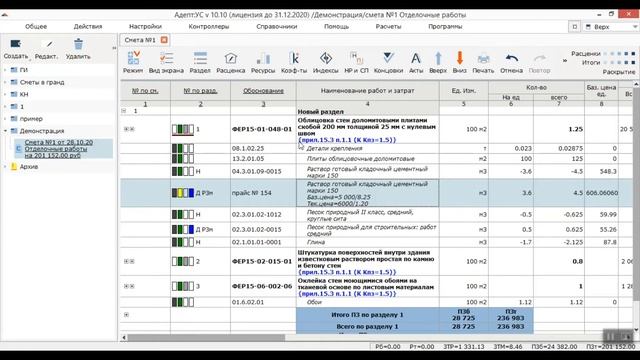Sort by № по см. column header

tap(145, 91)
